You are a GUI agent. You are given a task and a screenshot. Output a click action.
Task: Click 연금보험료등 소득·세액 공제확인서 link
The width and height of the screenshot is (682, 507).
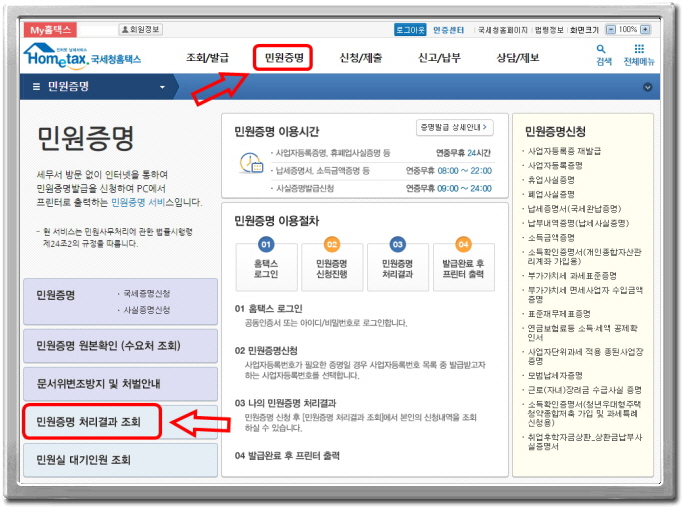[x=582, y=333]
